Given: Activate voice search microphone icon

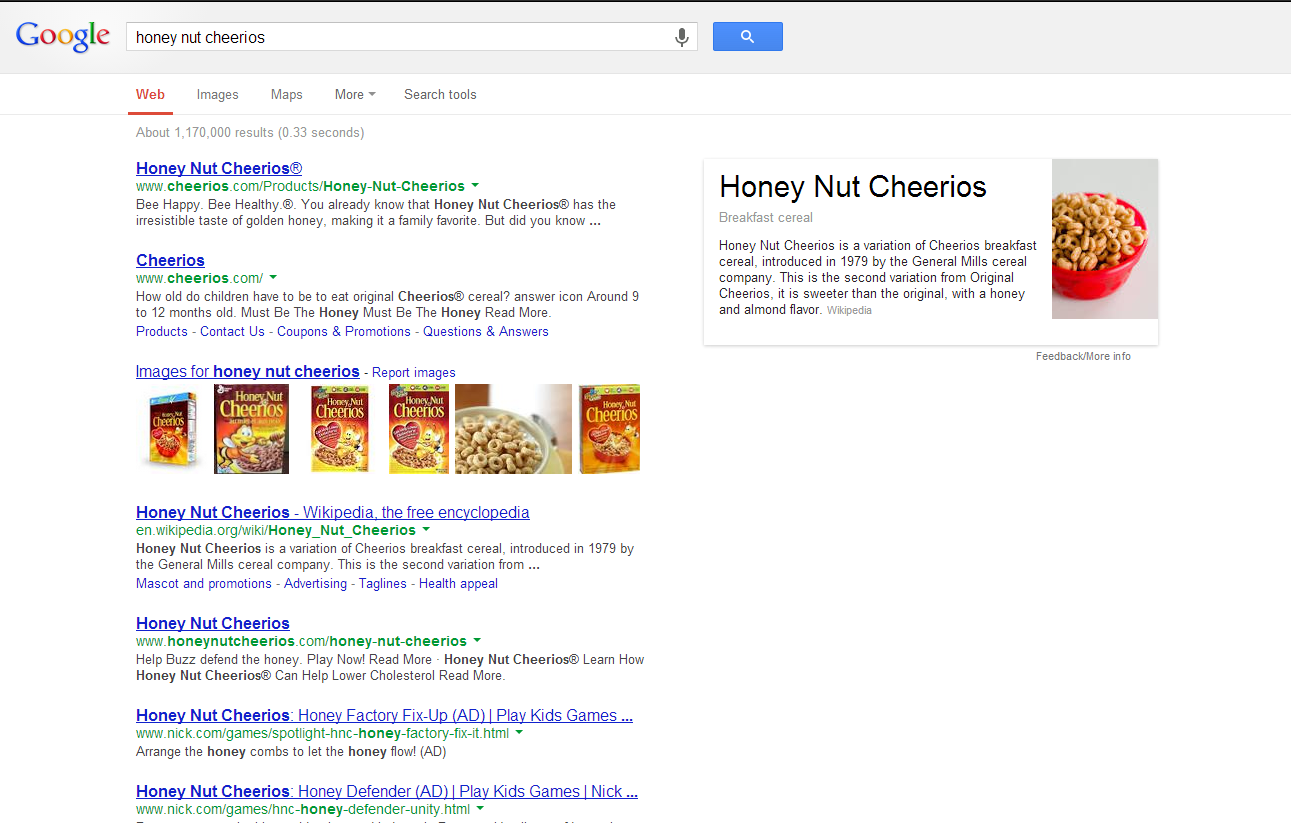Looking at the screenshot, I should click(682, 38).
